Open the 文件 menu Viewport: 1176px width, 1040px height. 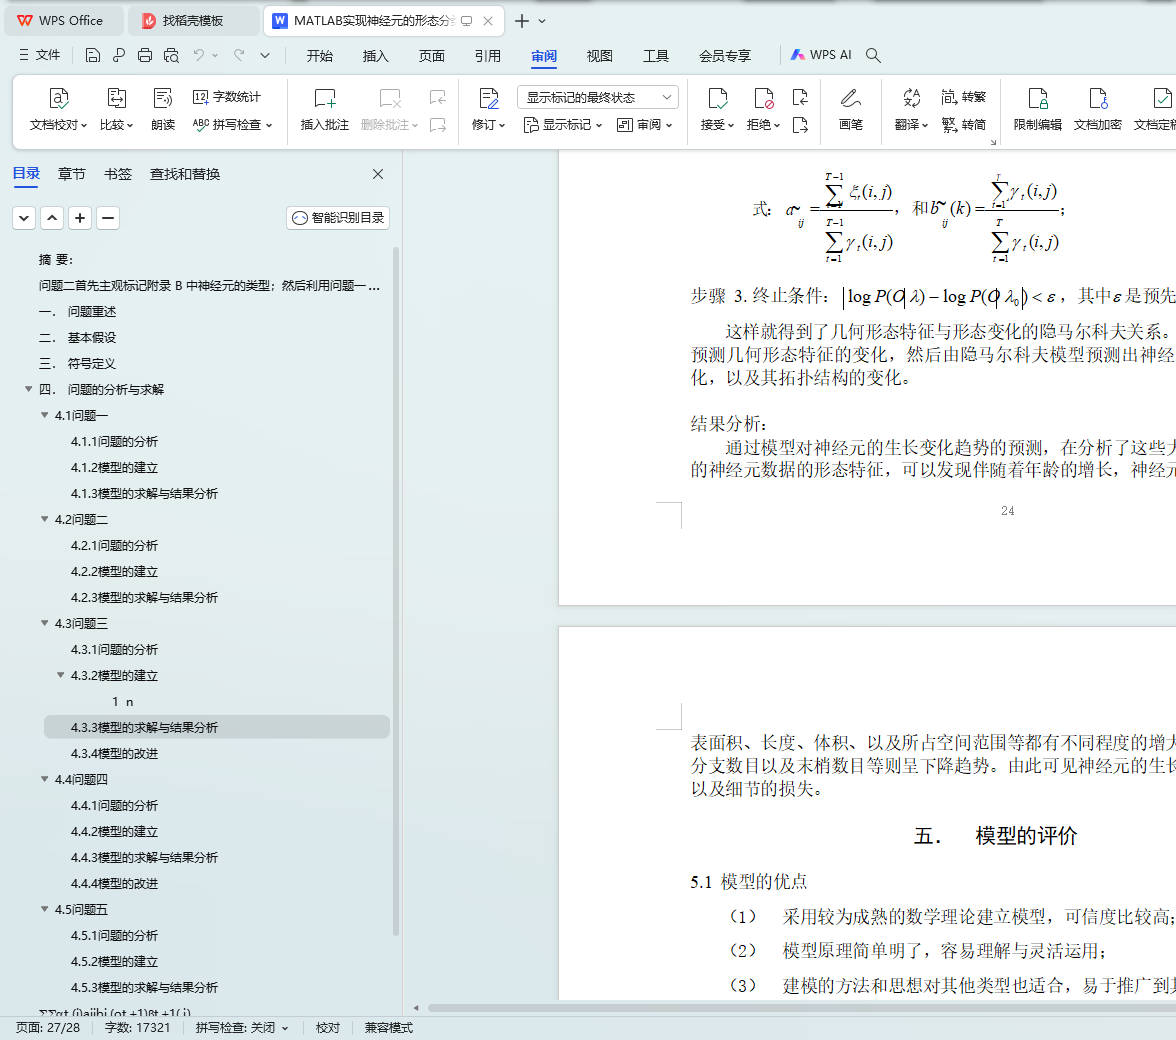[x=39, y=55]
